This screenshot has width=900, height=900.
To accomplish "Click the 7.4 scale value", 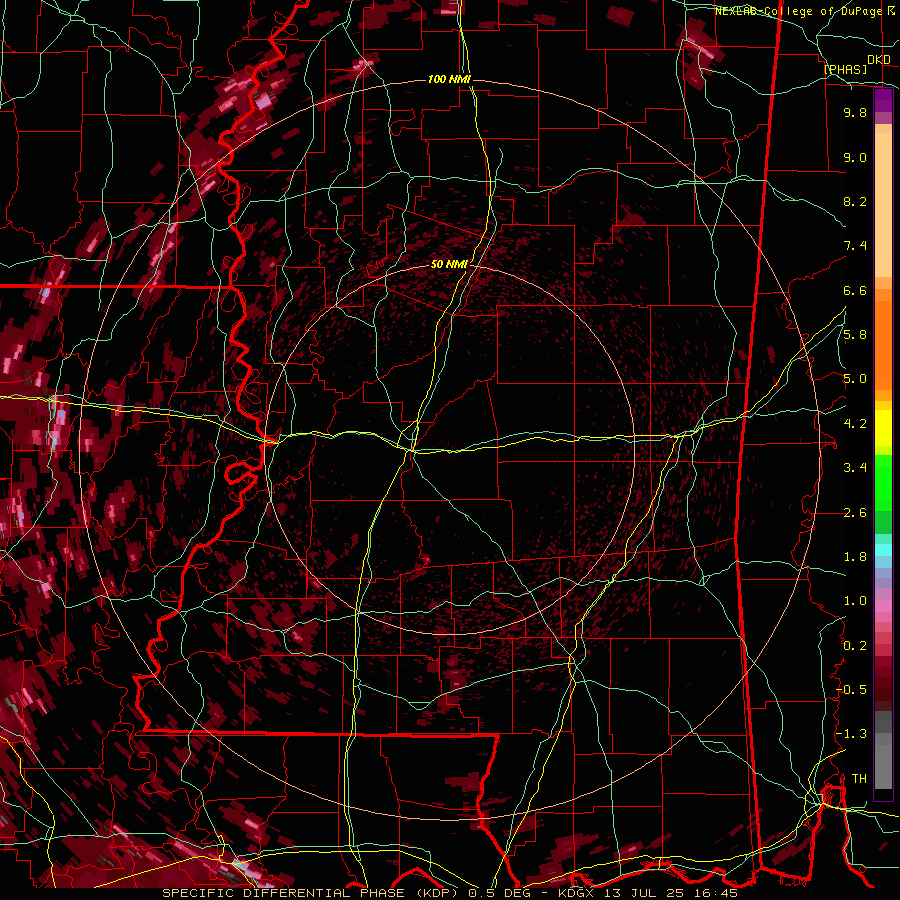I will (x=855, y=246).
